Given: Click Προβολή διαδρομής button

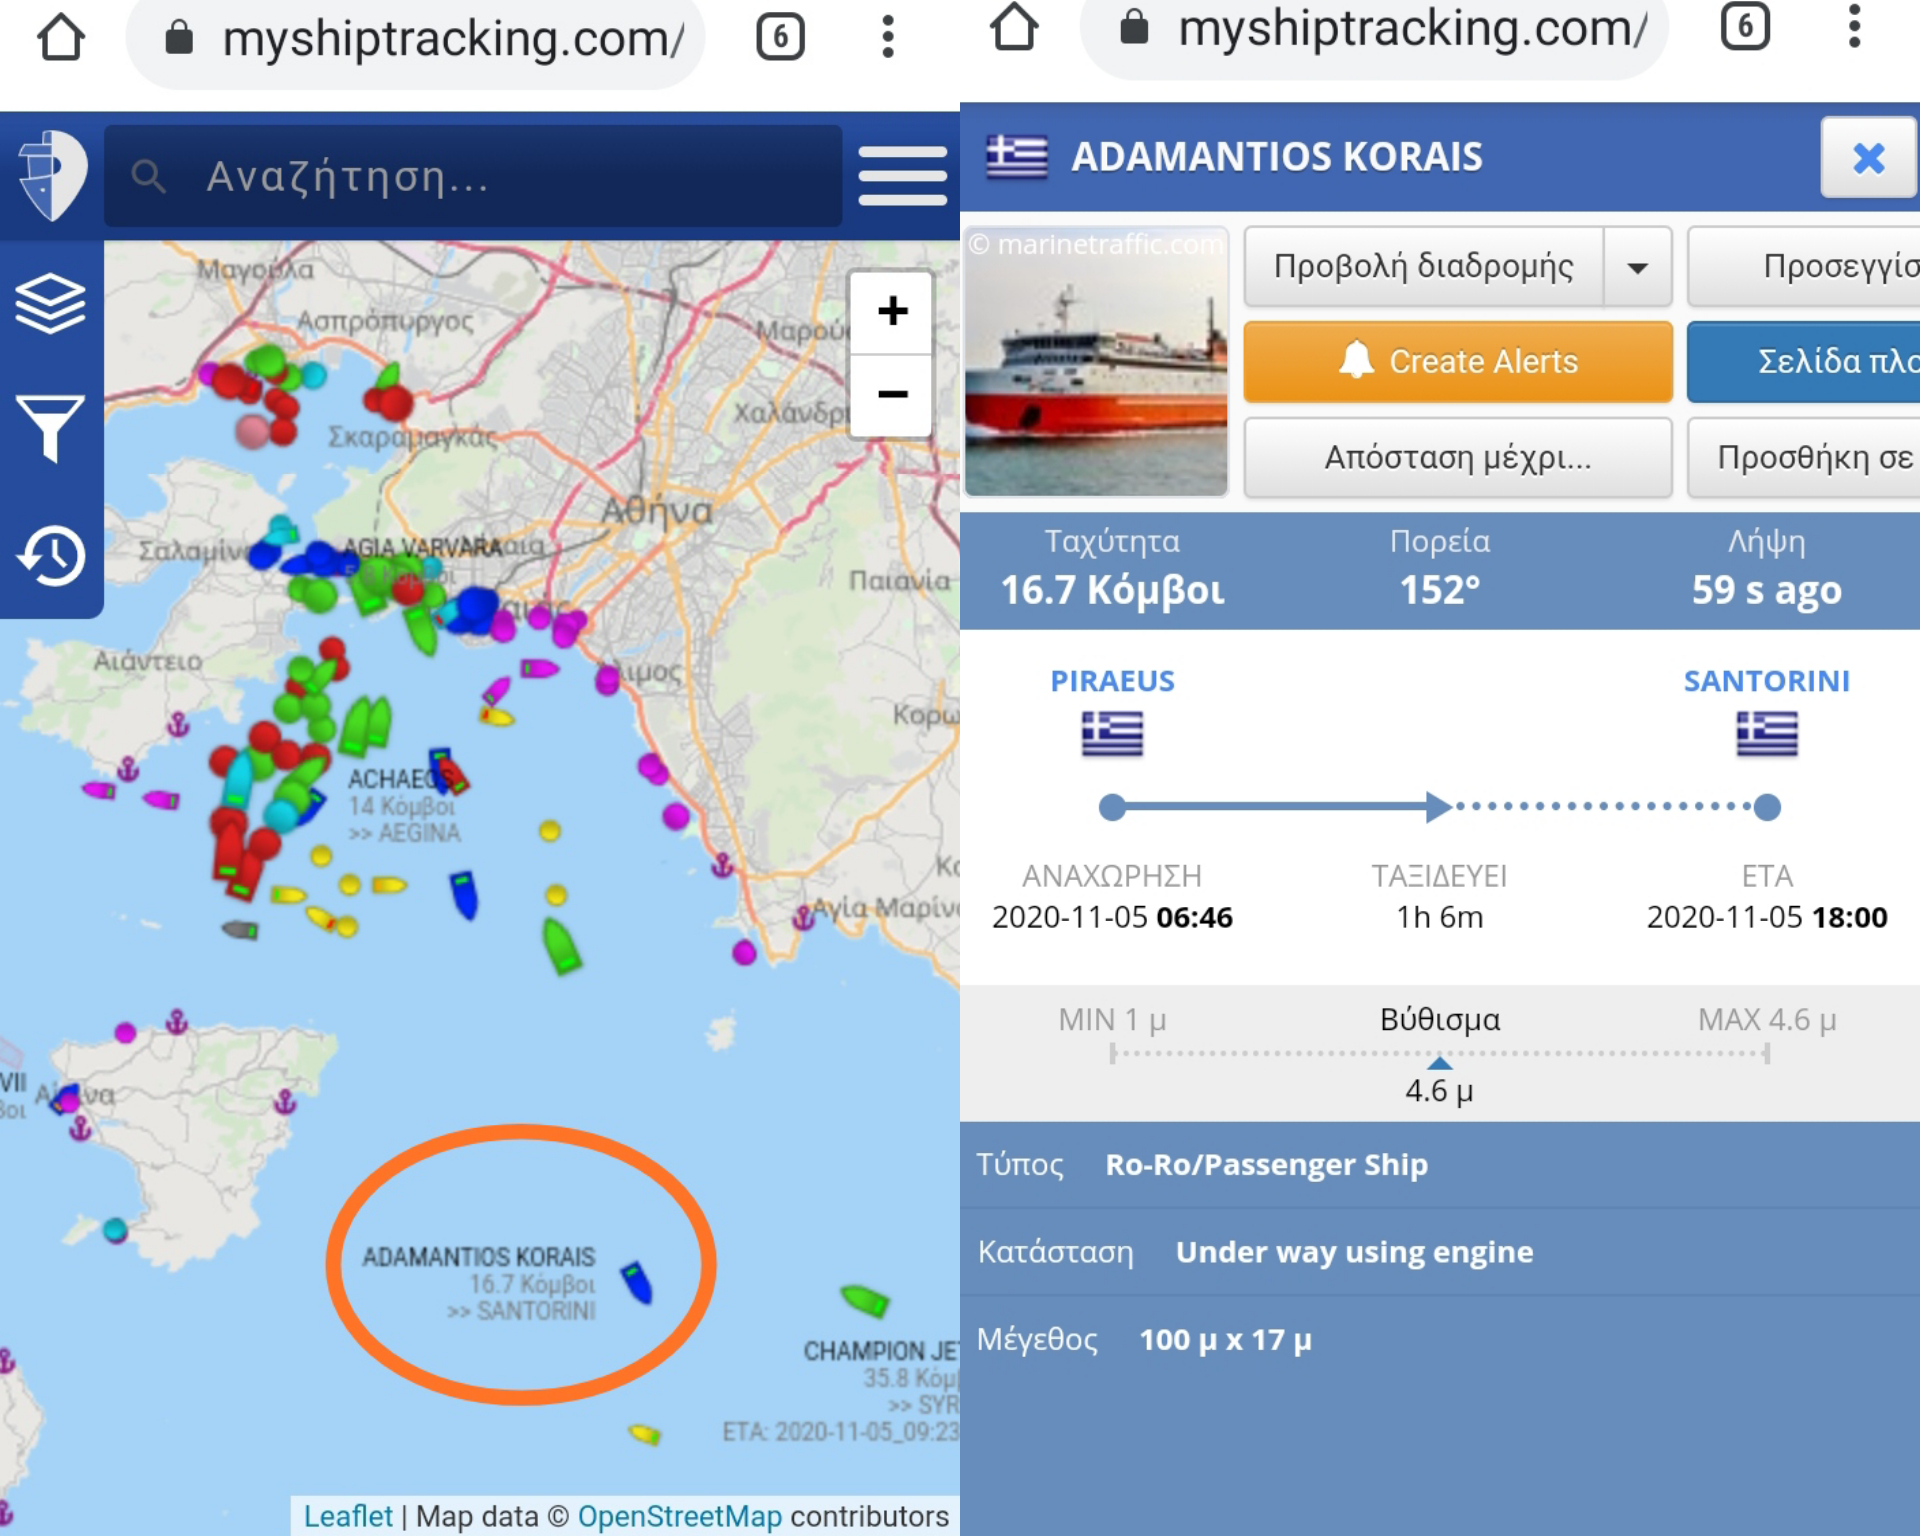Looking at the screenshot, I should pyautogui.click(x=1423, y=266).
